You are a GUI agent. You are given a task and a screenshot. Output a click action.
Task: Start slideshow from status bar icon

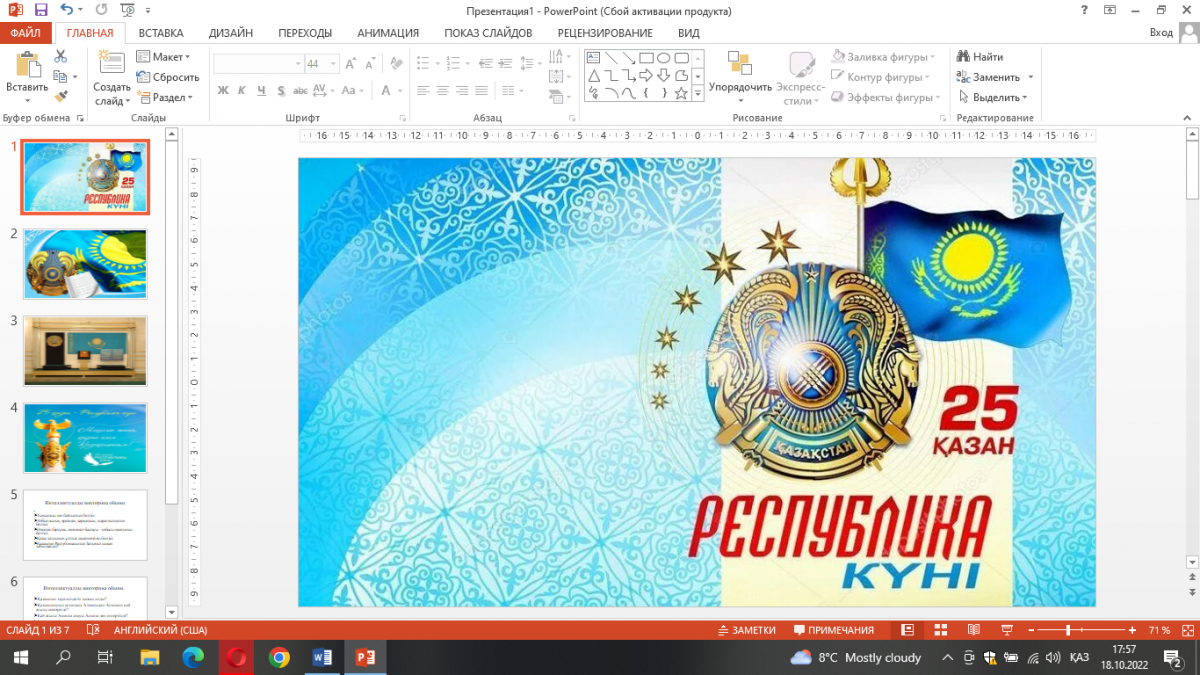tap(1006, 630)
